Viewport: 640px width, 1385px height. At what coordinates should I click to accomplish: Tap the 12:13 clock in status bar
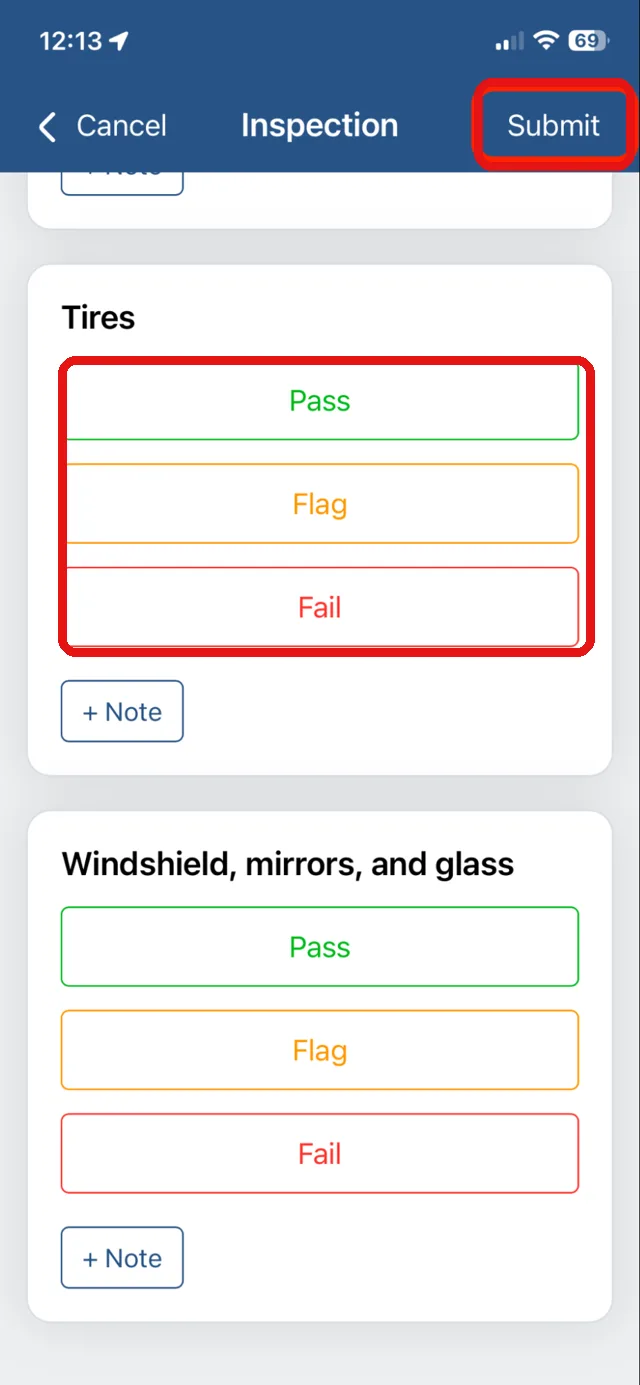(x=70, y=41)
